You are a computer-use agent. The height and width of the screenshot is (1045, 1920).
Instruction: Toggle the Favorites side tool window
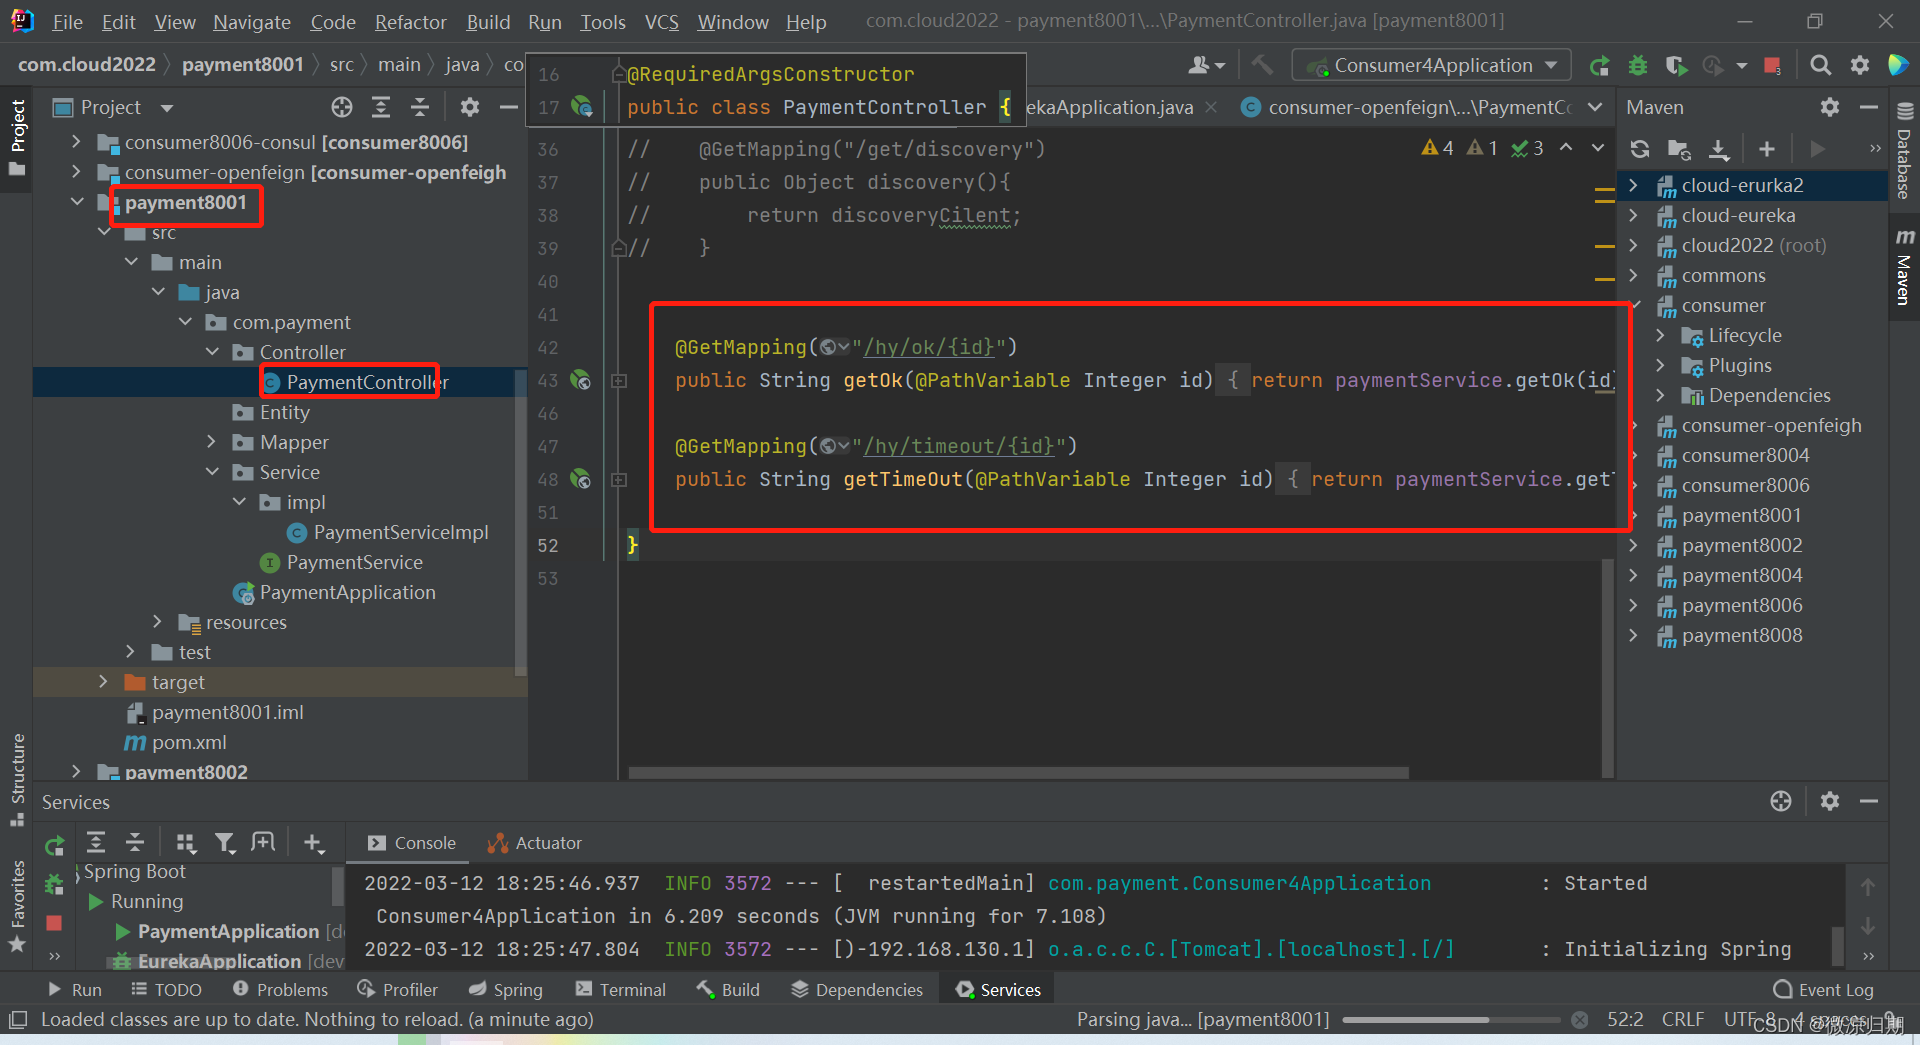(17, 906)
